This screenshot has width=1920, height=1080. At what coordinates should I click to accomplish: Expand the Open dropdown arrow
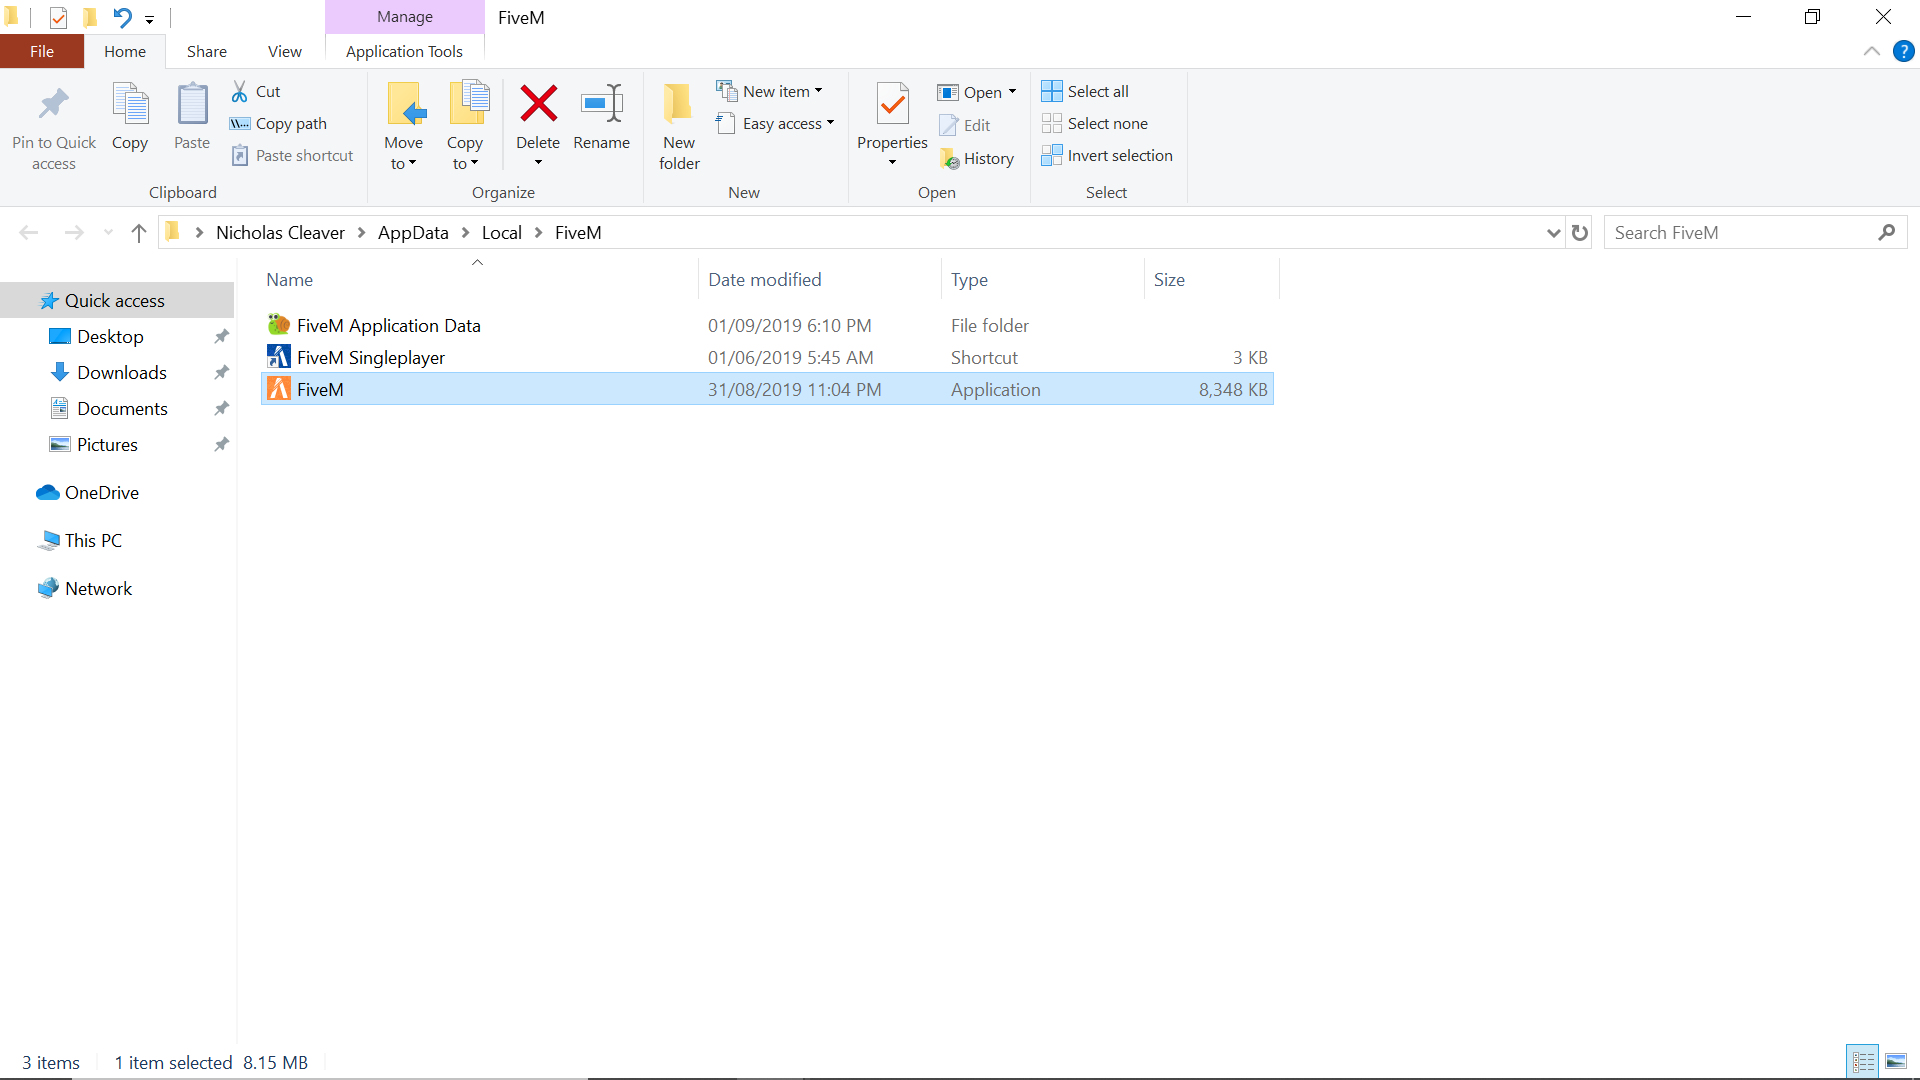pos(1012,92)
